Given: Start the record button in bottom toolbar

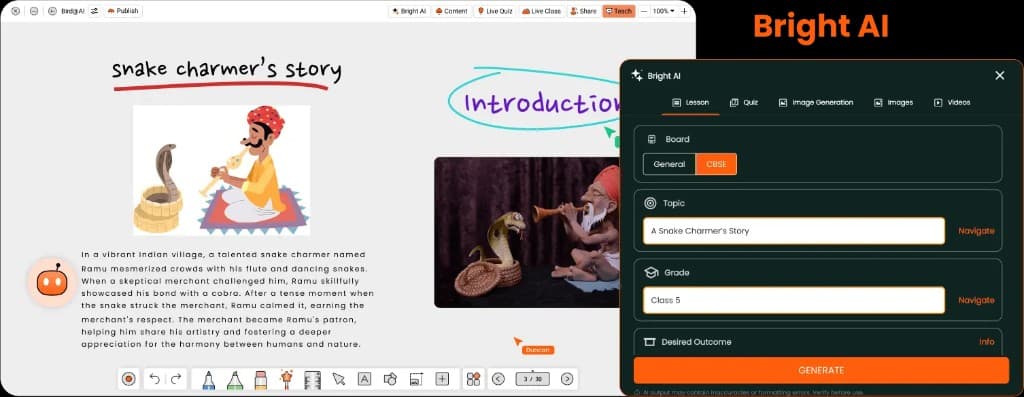Looking at the screenshot, I should click(129, 379).
